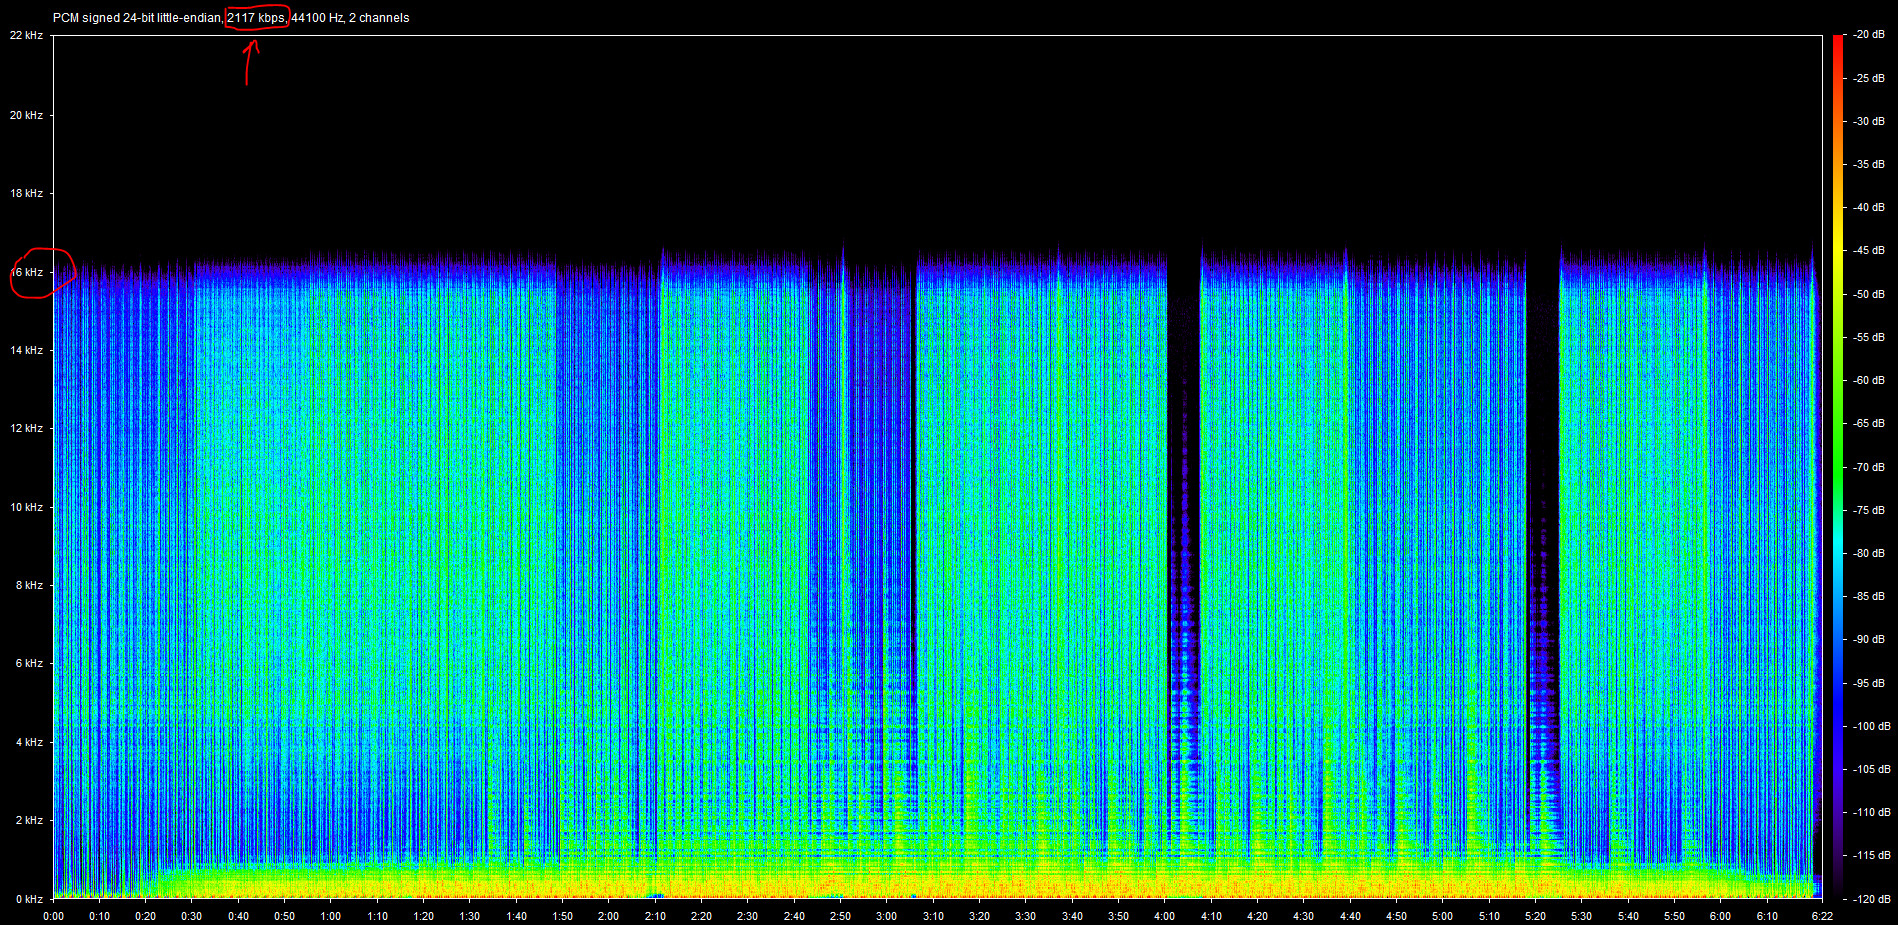
Task: Click the dark quiet gap just after 5:20
Action: click(x=1543, y=400)
